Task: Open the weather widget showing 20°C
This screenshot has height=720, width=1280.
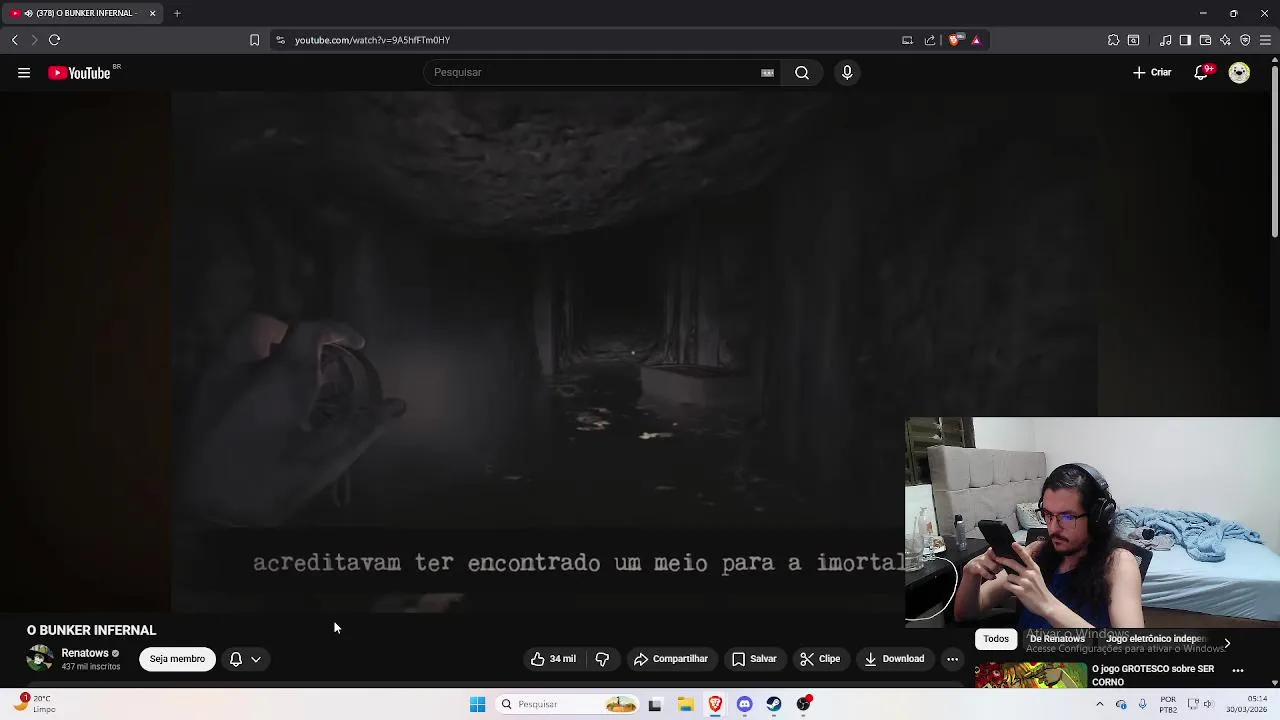Action: pos(35,704)
